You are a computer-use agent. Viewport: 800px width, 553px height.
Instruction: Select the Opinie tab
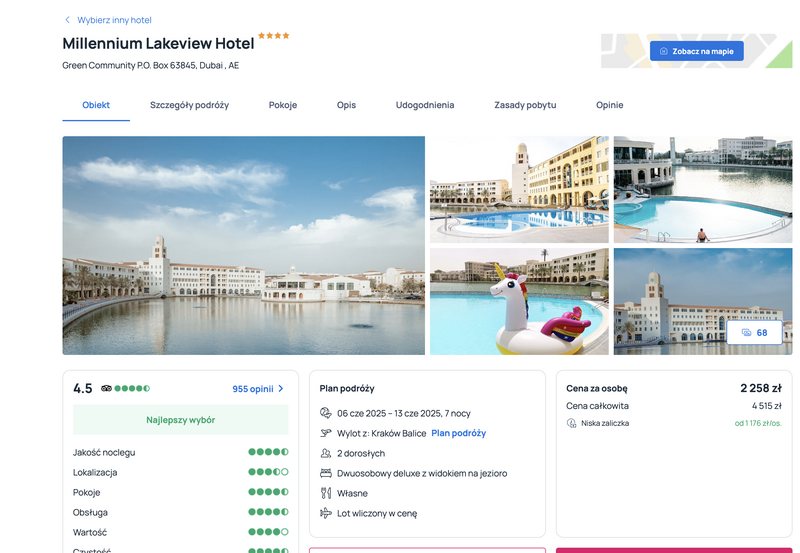(610, 105)
